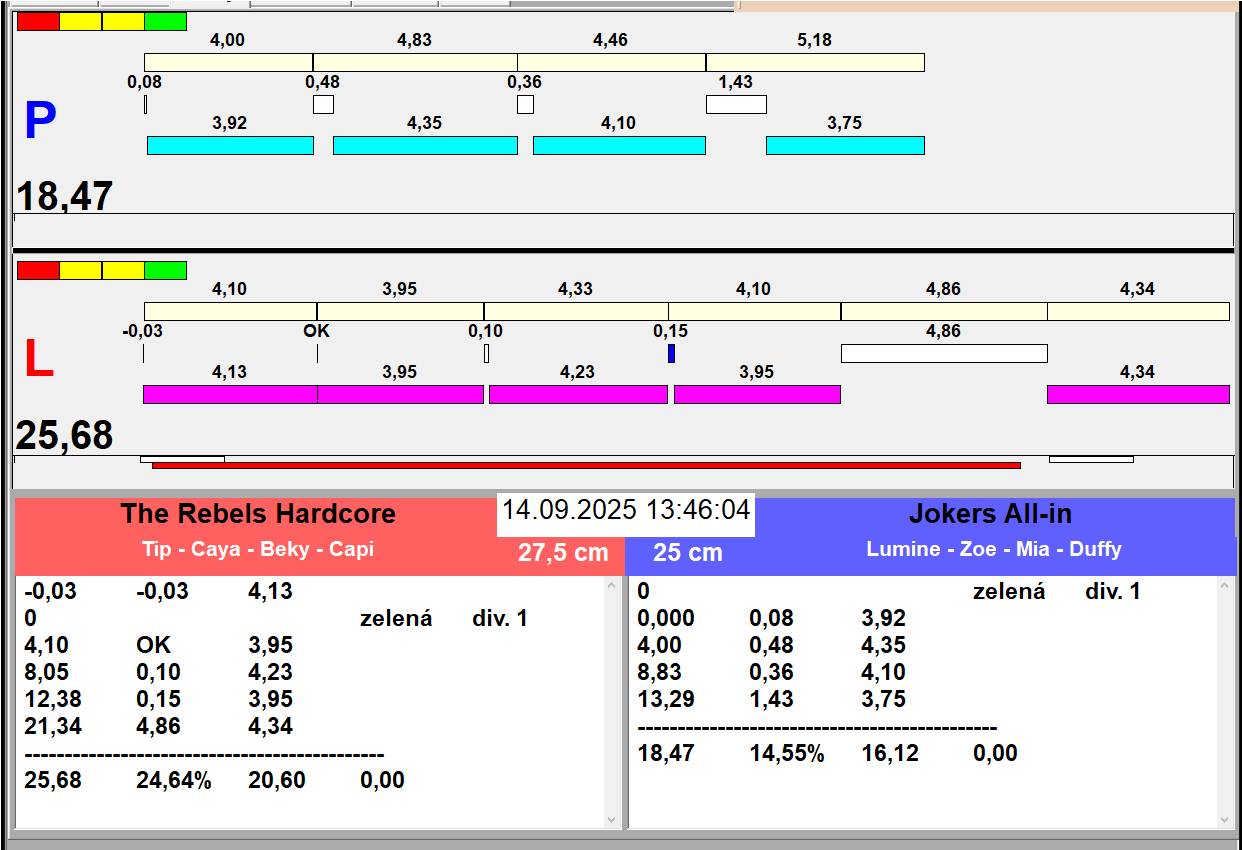
Task: Click the 21,34 cell in Rebels list
Action: pyautogui.click(x=53, y=726)
